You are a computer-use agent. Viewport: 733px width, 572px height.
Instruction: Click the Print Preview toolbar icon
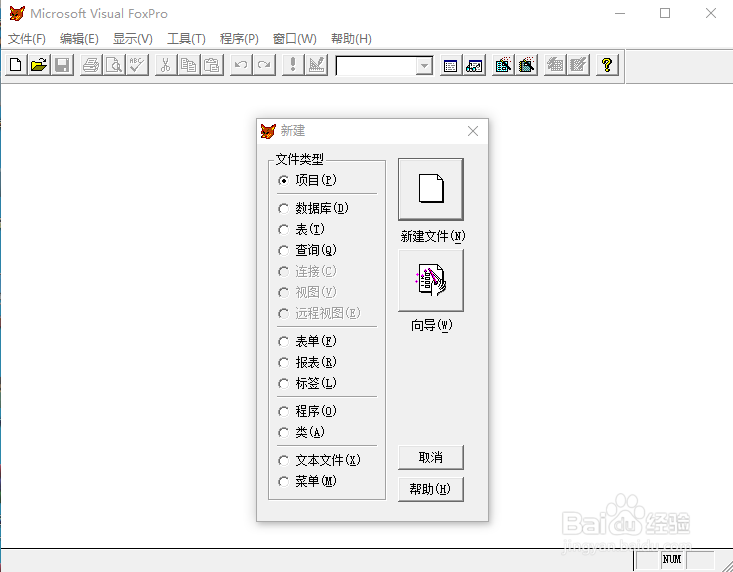(x=114, y=64)
